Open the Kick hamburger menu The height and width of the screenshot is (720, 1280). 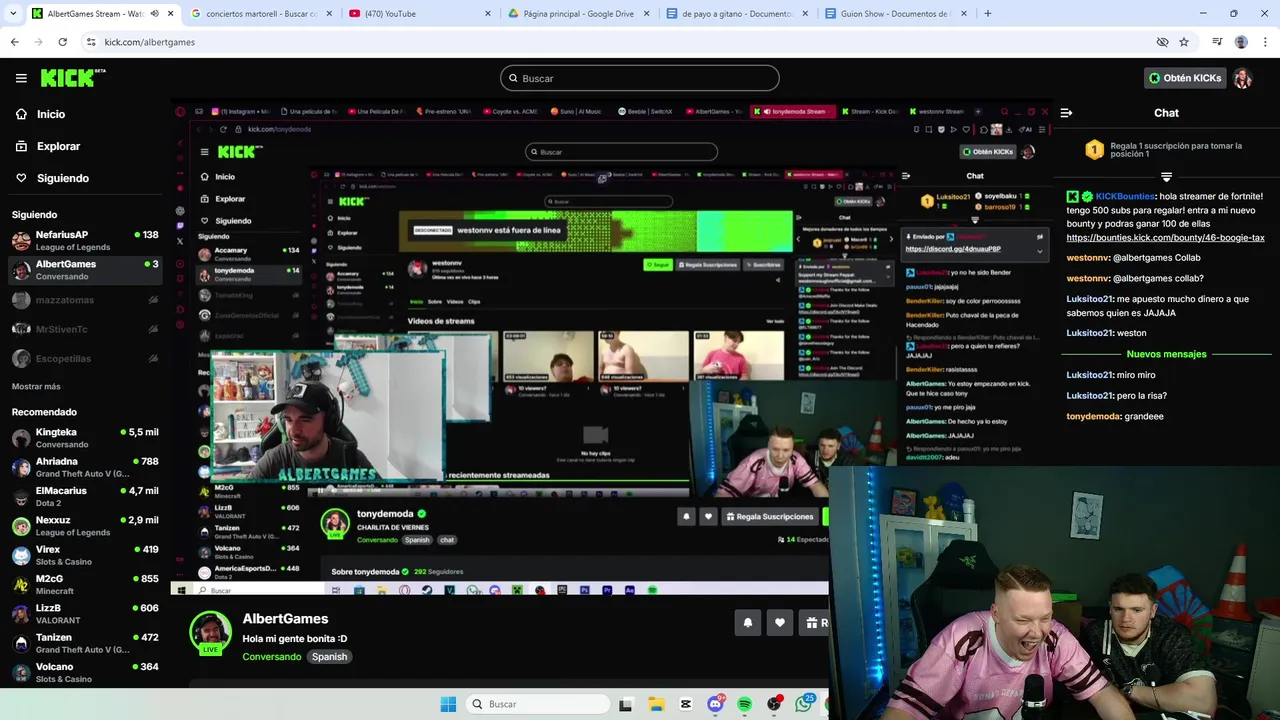tap(21, 78)
